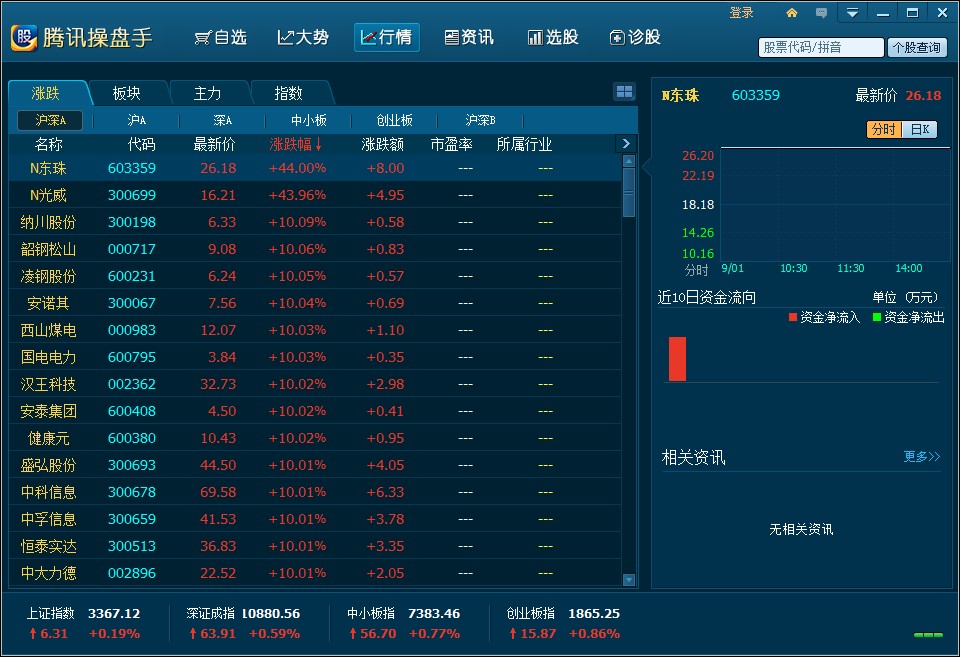This screenshot has height=657, width=960.
Task: Click the 中小板指 index in status bar
Action: (403, 623)
